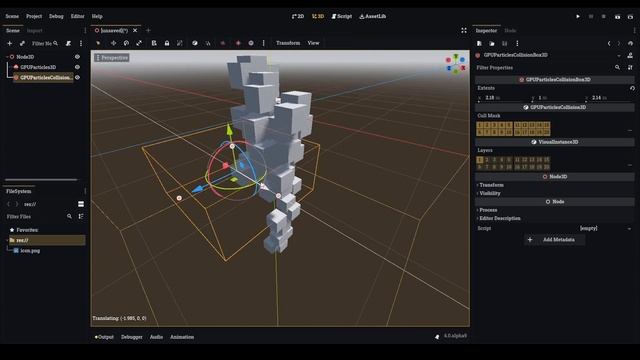The width and height of the screenshot is (640, 360).
Task: Open the Inspector history list icon
Action: [x=631, y=43]
